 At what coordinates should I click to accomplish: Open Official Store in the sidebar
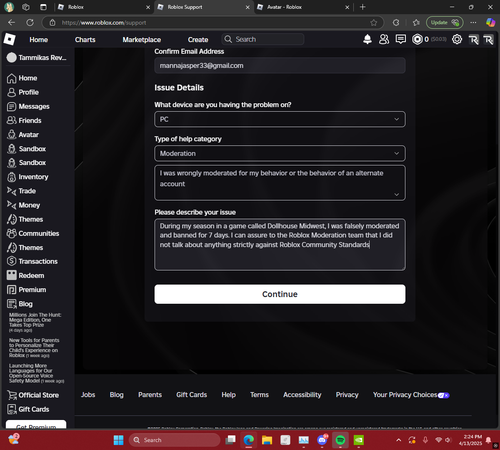pyautogui.click(x=33, y=395)
